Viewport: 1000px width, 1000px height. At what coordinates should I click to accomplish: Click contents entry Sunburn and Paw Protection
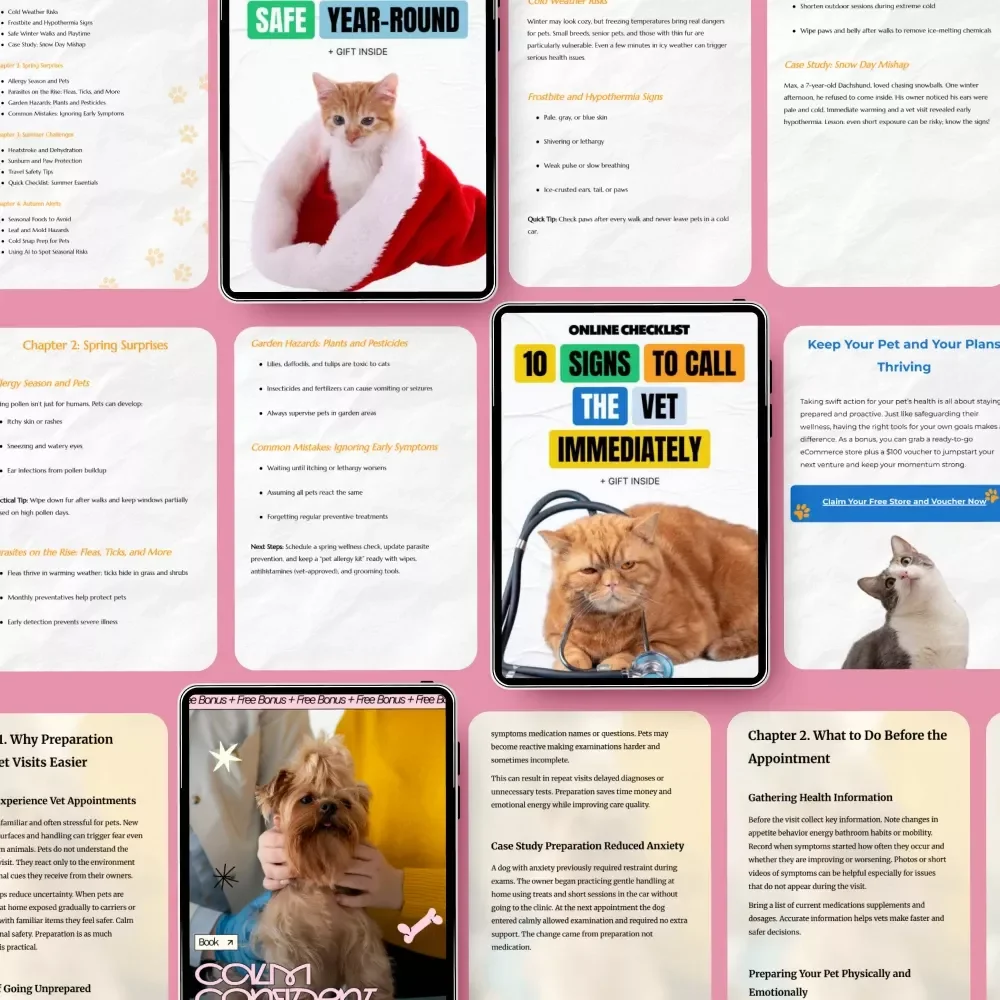pos(45,161)
